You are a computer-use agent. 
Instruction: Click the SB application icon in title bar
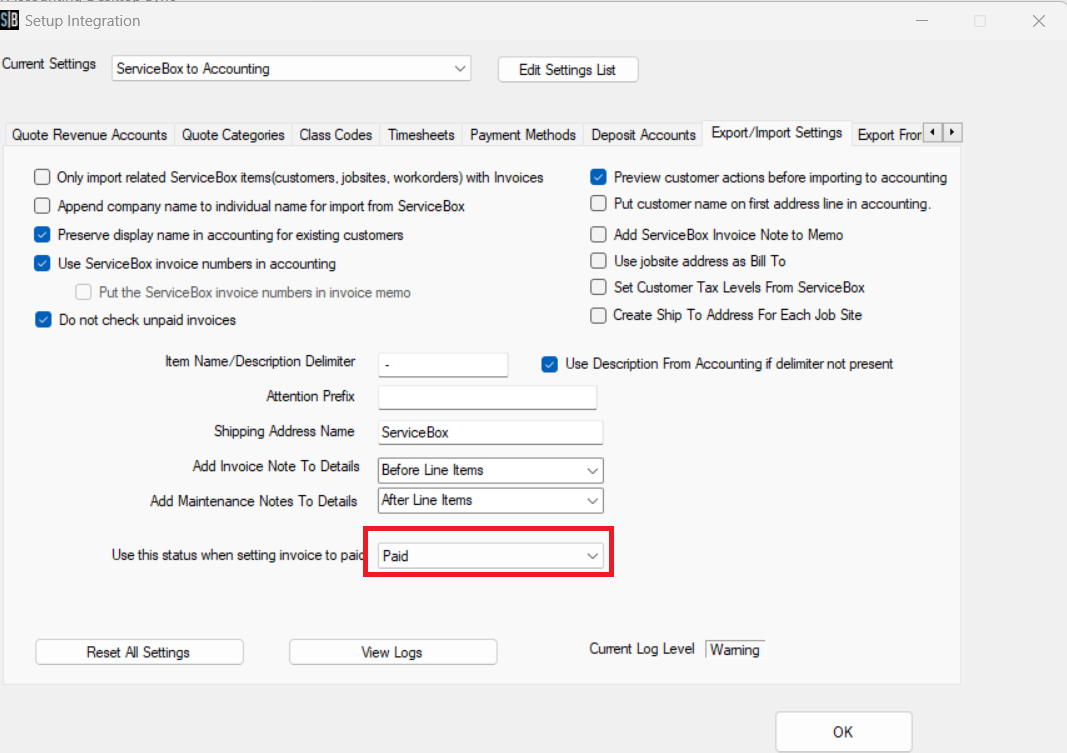click(x=9, y=20)
